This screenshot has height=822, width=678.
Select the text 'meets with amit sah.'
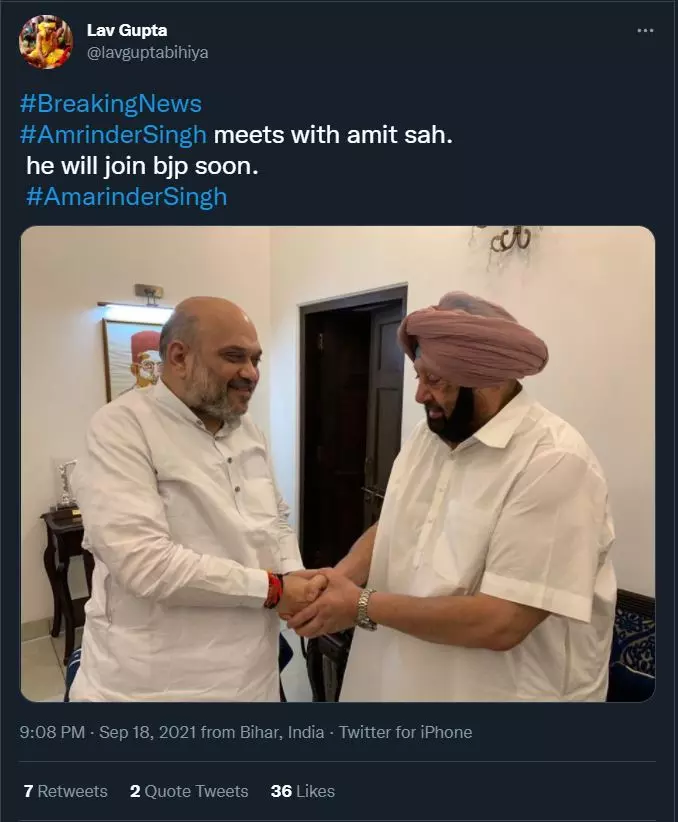pyautogui.click(x=333, y=135)
